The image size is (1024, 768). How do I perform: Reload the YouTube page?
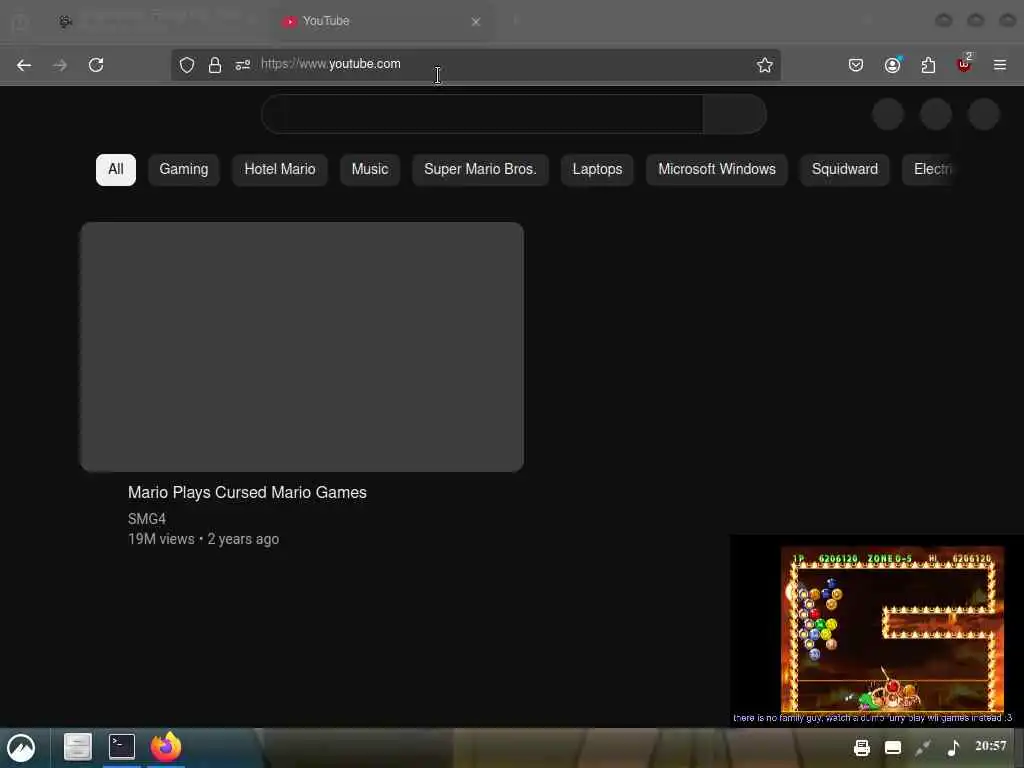coord(96,65)
